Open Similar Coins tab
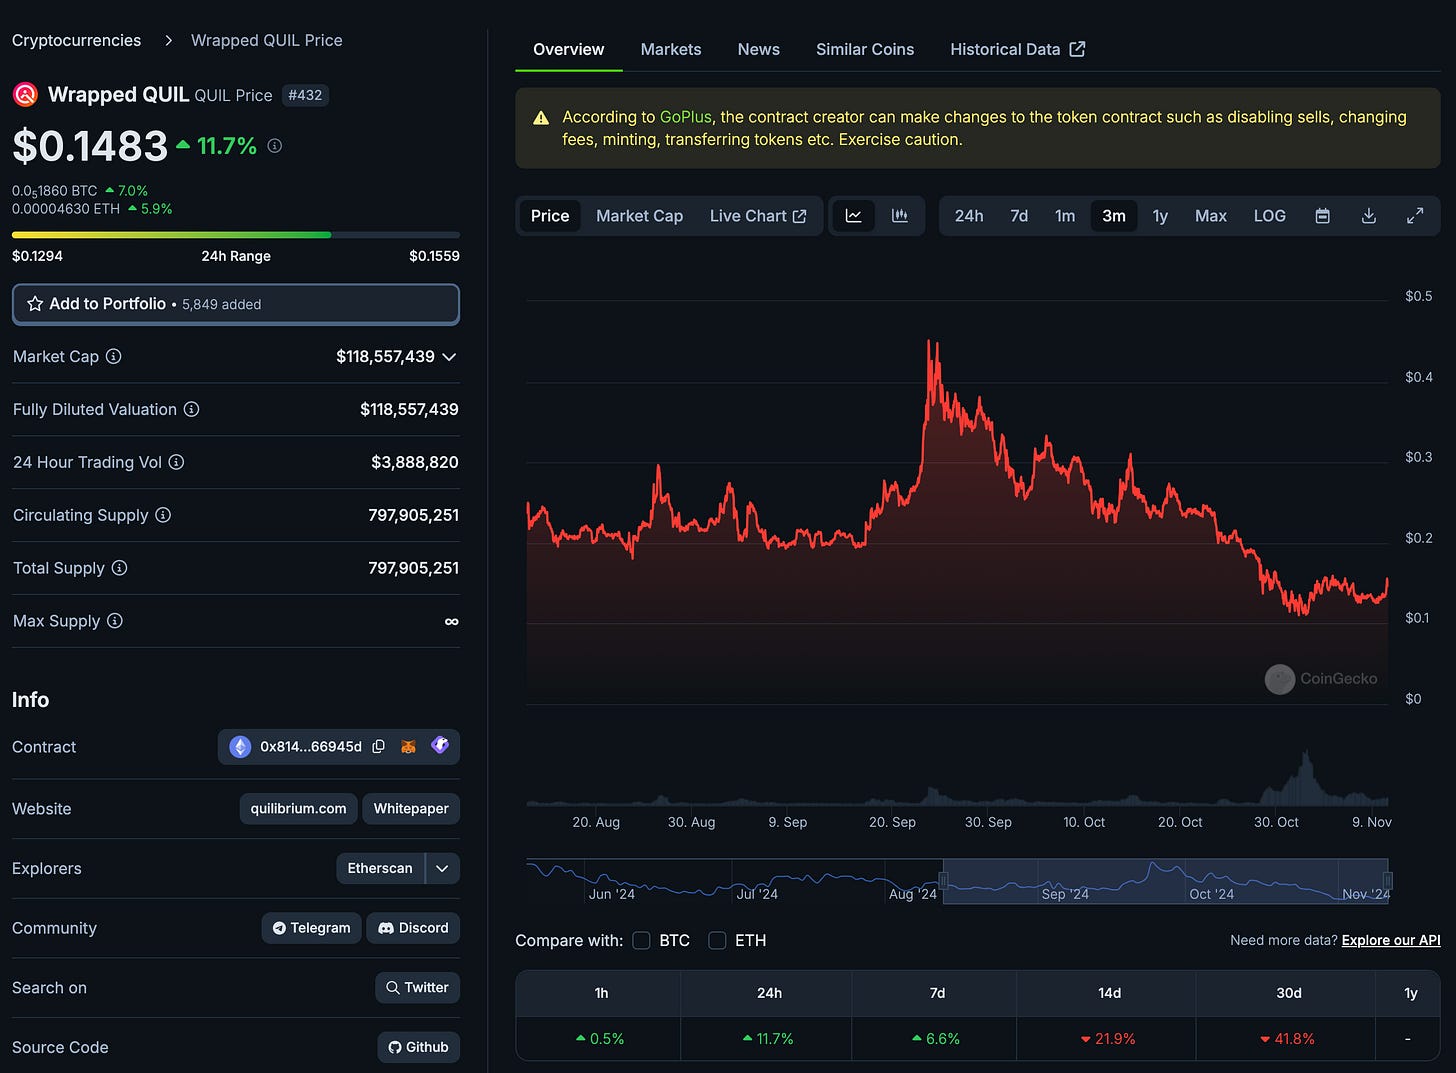The height and width of the screenshot is (1073, 1456). [x=865, y=49]
